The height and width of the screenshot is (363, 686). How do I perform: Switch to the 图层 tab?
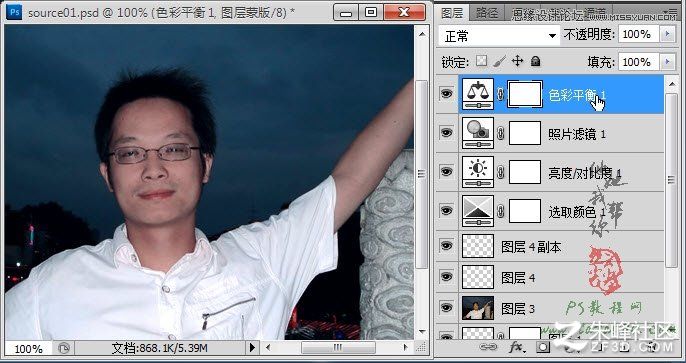452,14
